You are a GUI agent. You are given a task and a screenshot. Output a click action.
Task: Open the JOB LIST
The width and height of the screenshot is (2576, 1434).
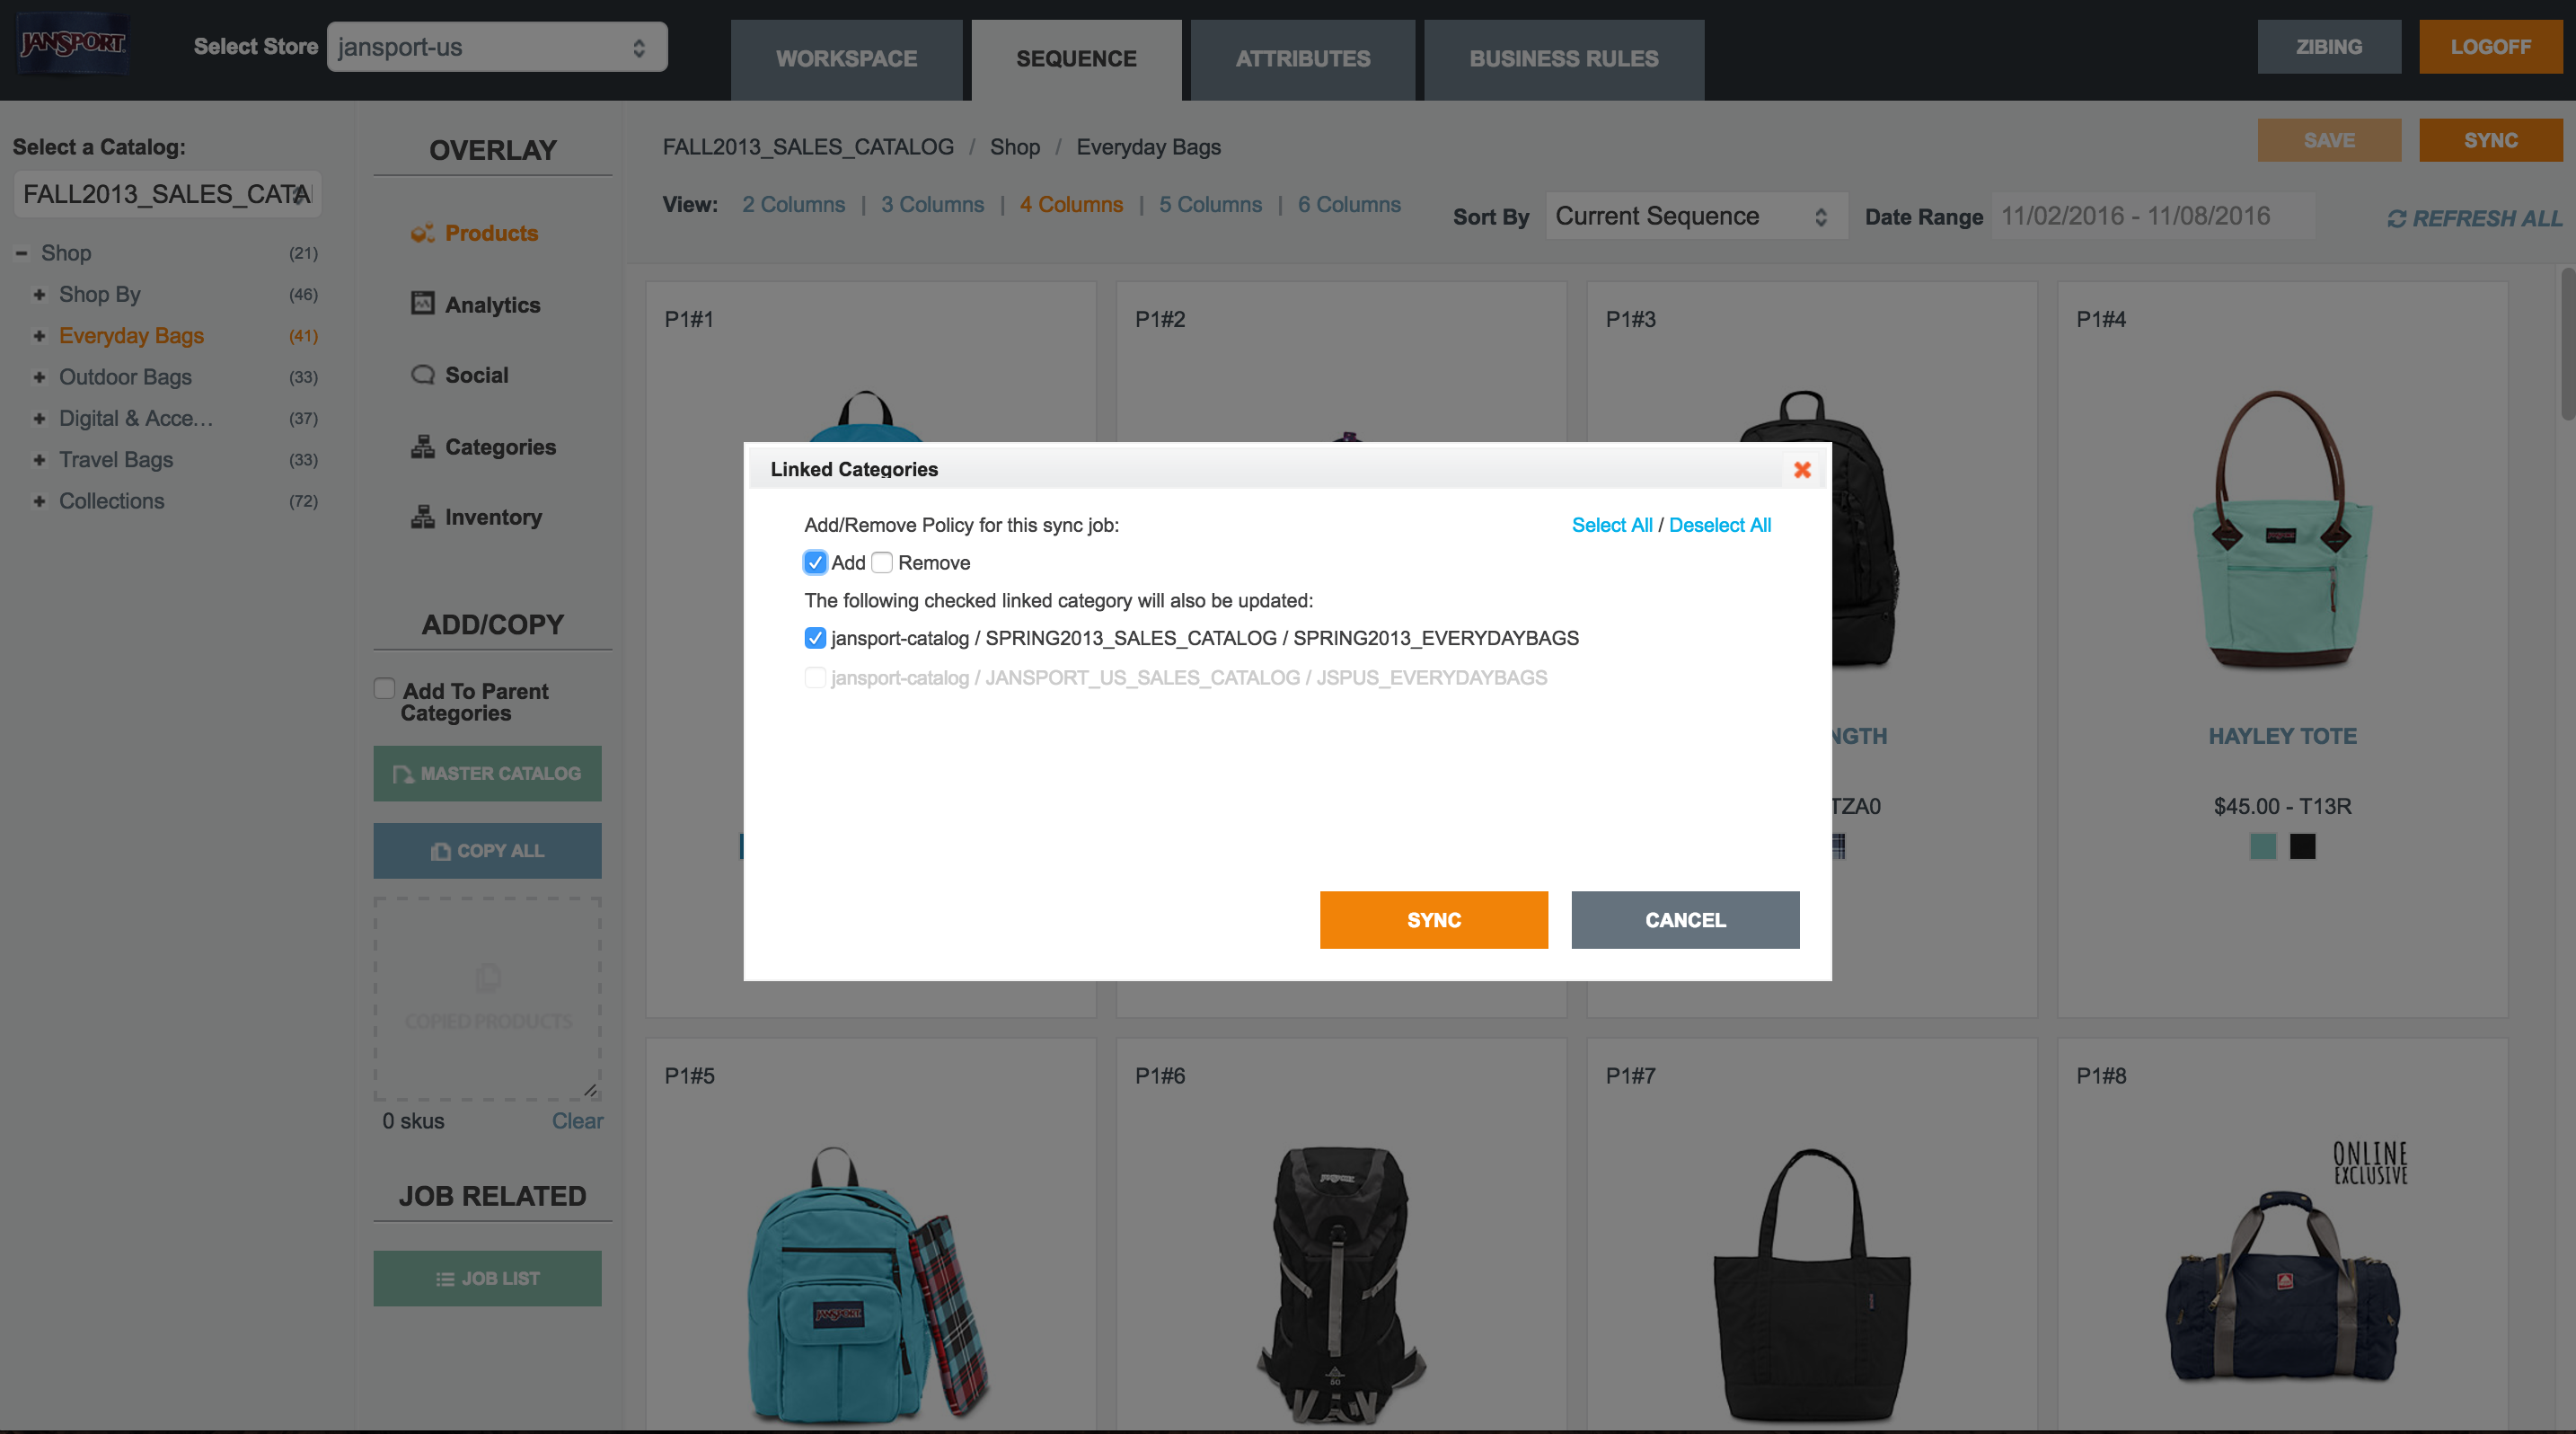pos(488,1279)
